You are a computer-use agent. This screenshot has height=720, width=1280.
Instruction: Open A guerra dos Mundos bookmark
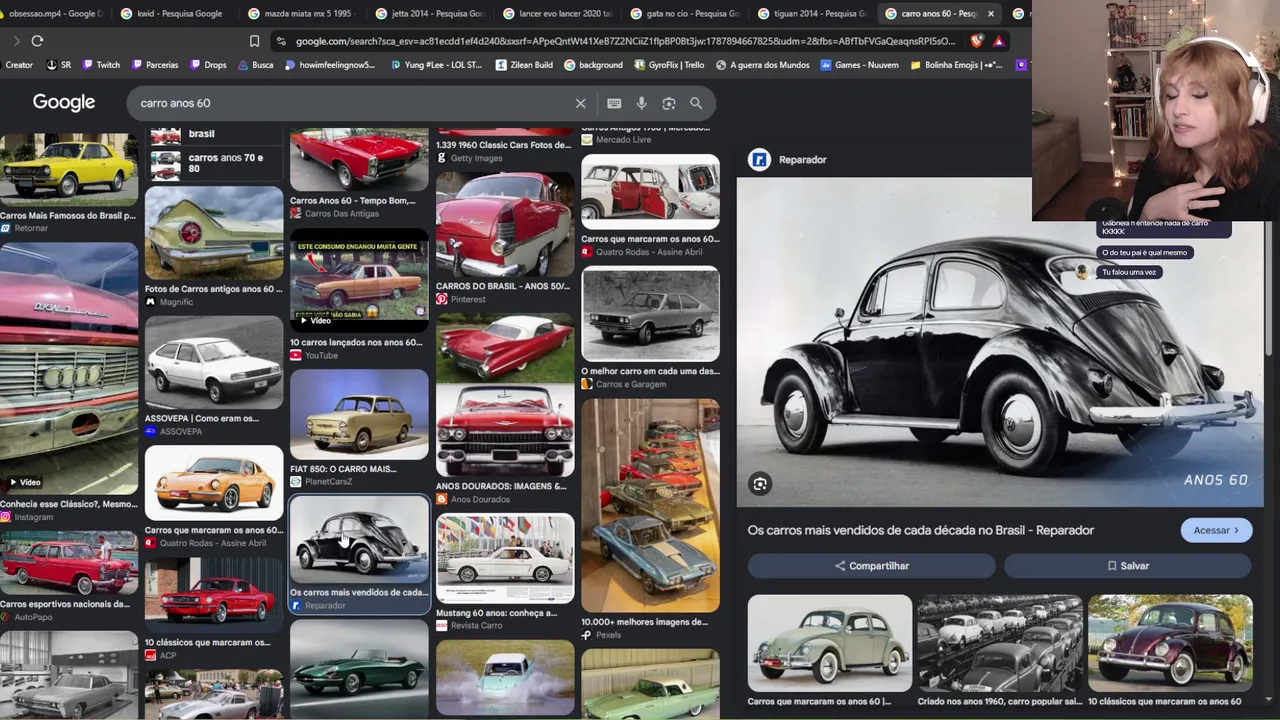point(762,65)
